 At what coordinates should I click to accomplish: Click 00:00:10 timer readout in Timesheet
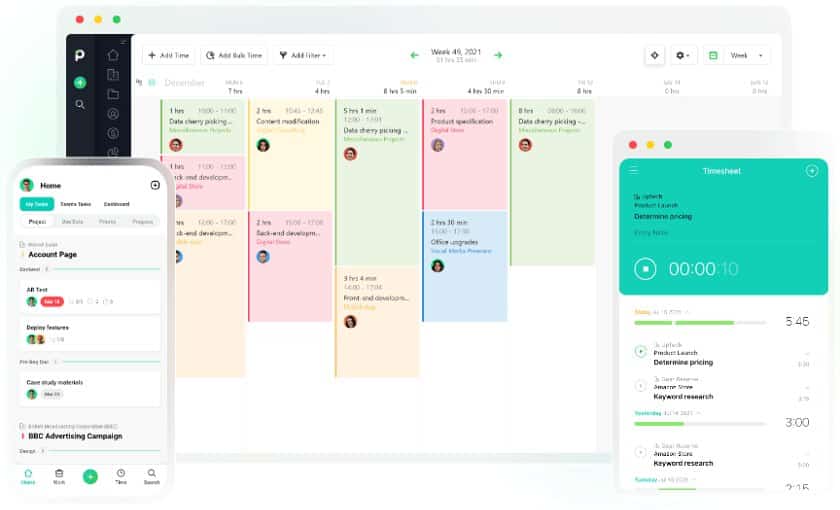(x=703, y=268)
